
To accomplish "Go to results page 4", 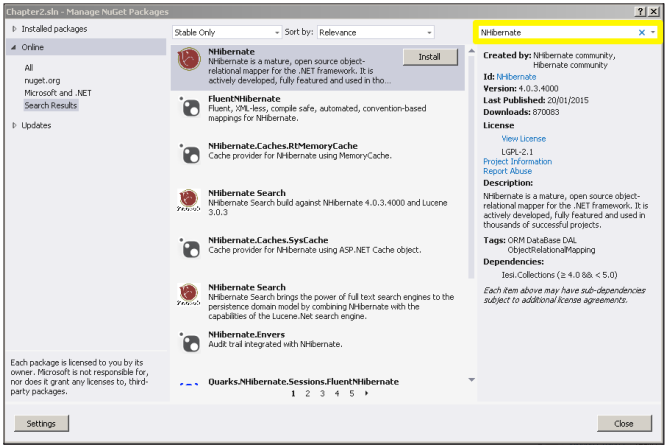I will [x=337, y=394].
